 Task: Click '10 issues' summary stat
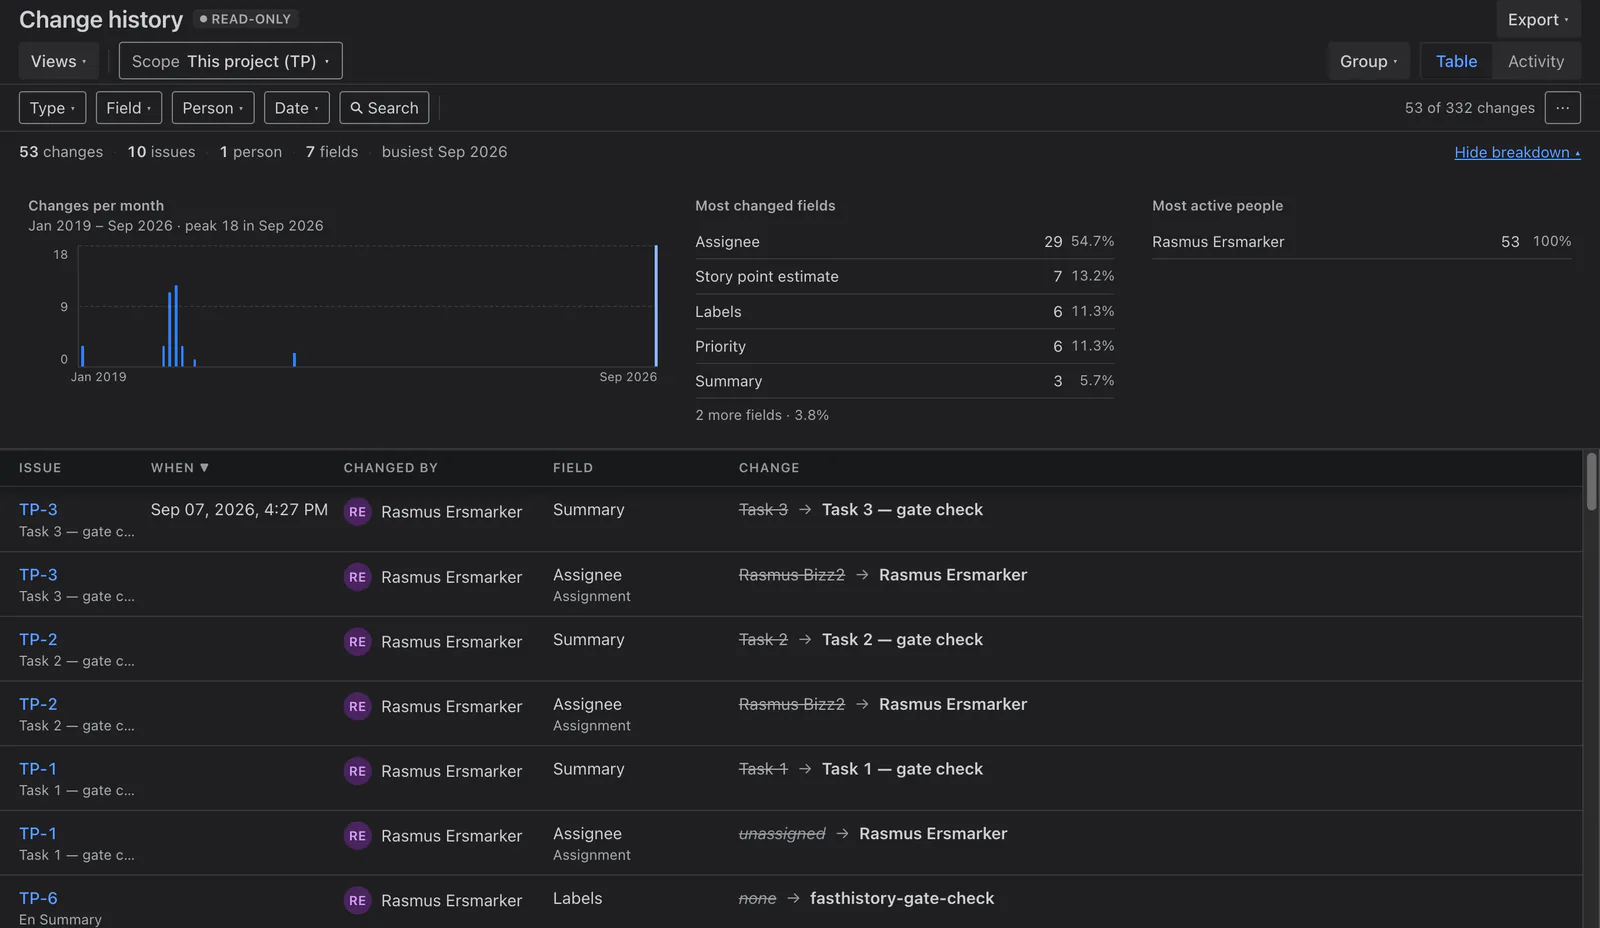point(161,152)
